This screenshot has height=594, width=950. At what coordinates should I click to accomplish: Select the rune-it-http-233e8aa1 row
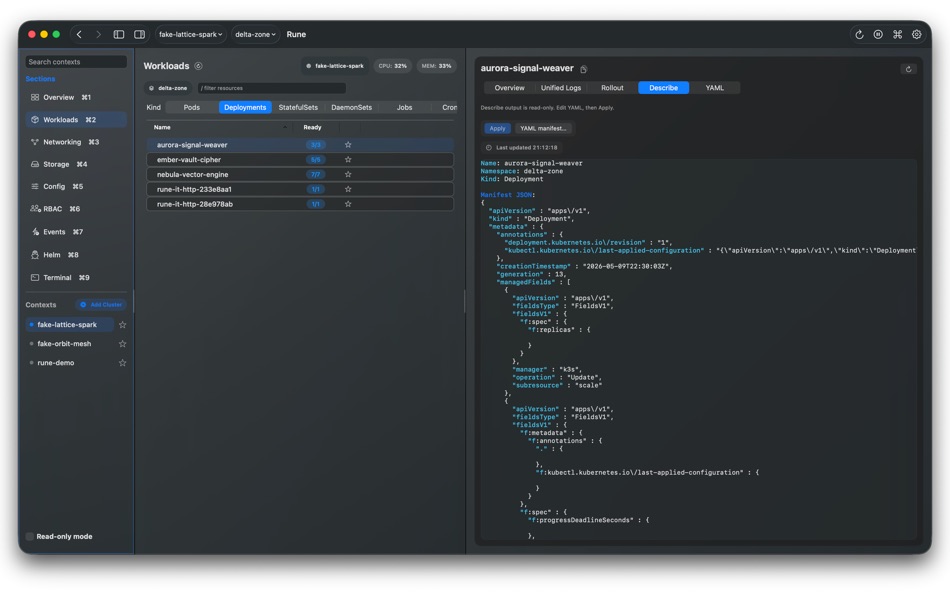point(300,189)
